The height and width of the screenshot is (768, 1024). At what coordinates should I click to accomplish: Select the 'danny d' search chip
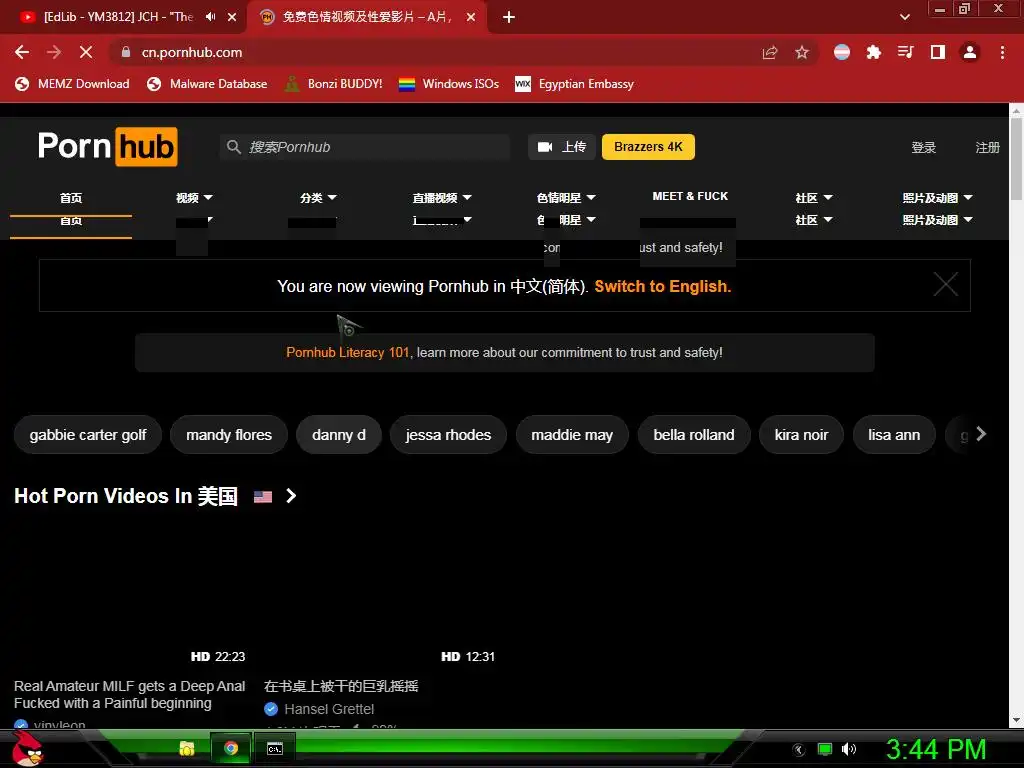(339, 435)
